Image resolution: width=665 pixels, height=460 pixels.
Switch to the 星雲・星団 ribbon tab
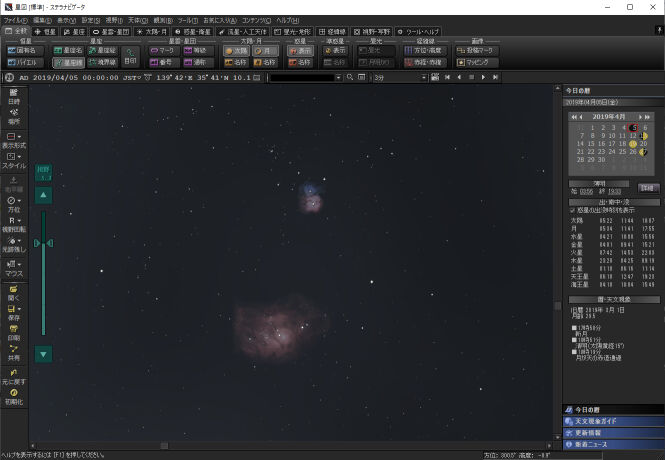coord(111,32)
